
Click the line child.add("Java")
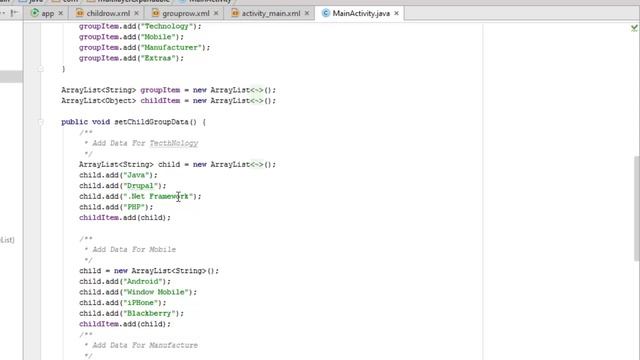tap(118, 175)
